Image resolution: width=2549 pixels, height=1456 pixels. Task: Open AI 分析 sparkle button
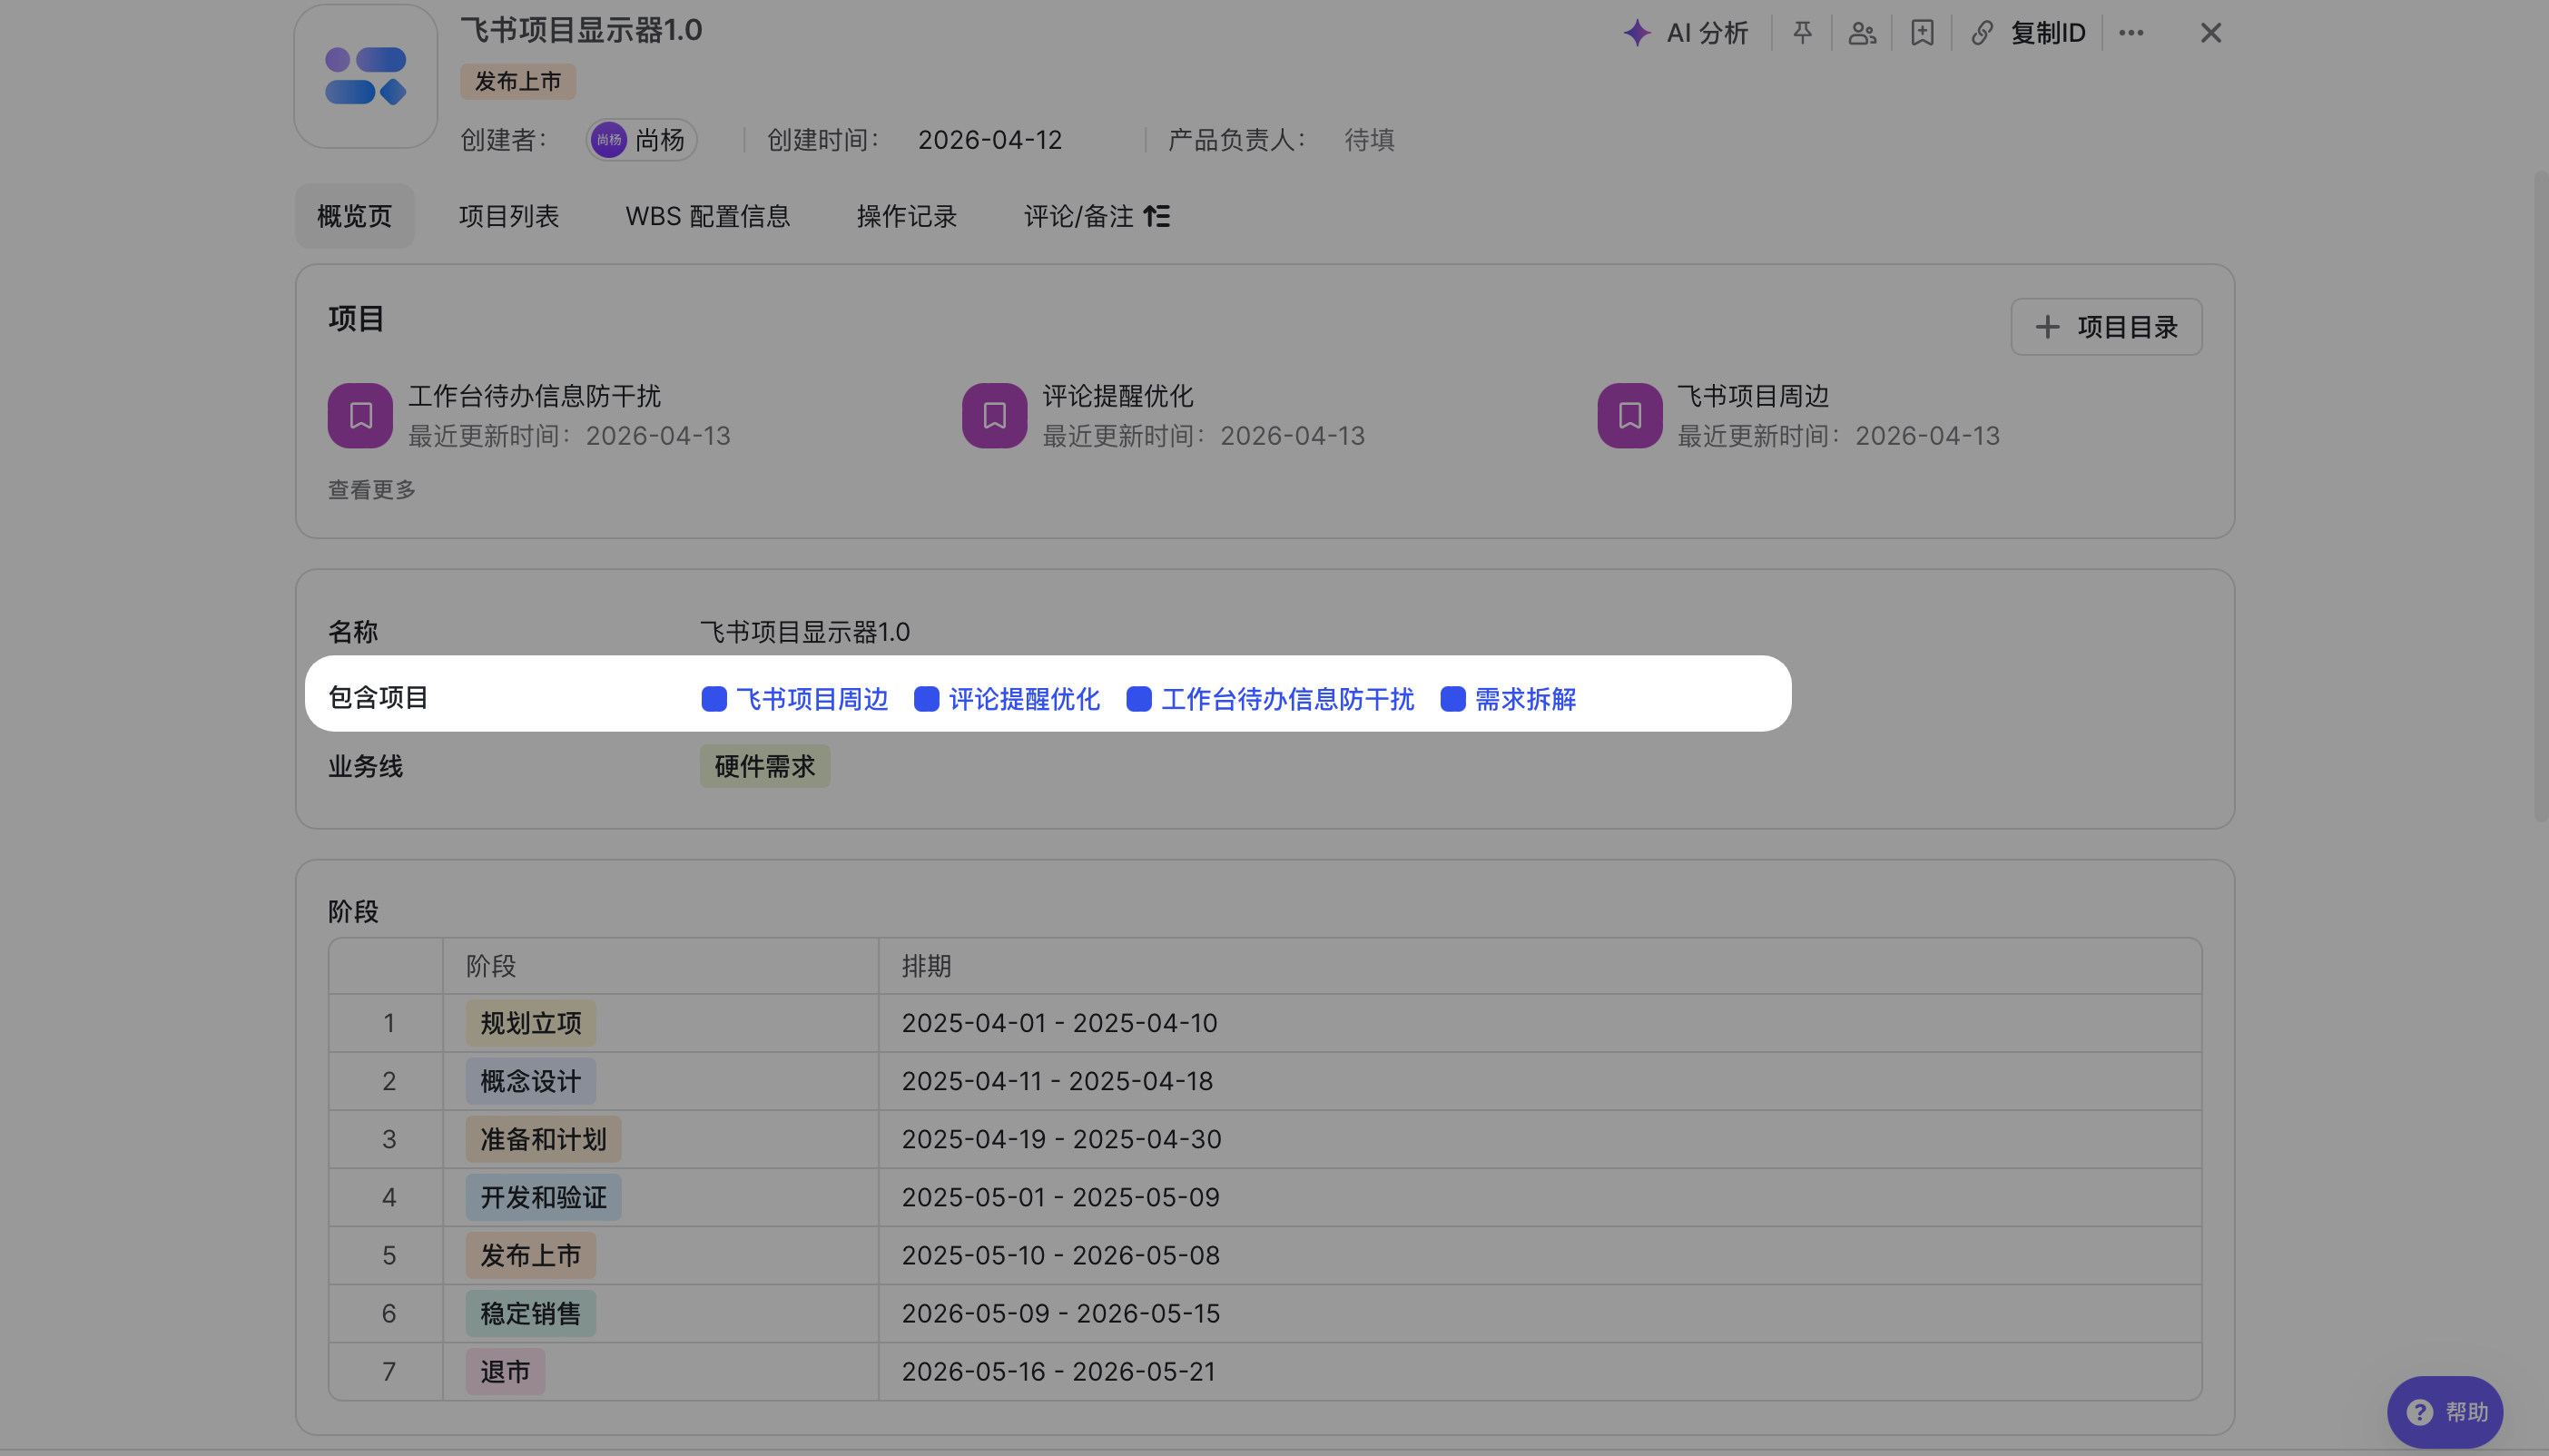tap(1686, 33)
